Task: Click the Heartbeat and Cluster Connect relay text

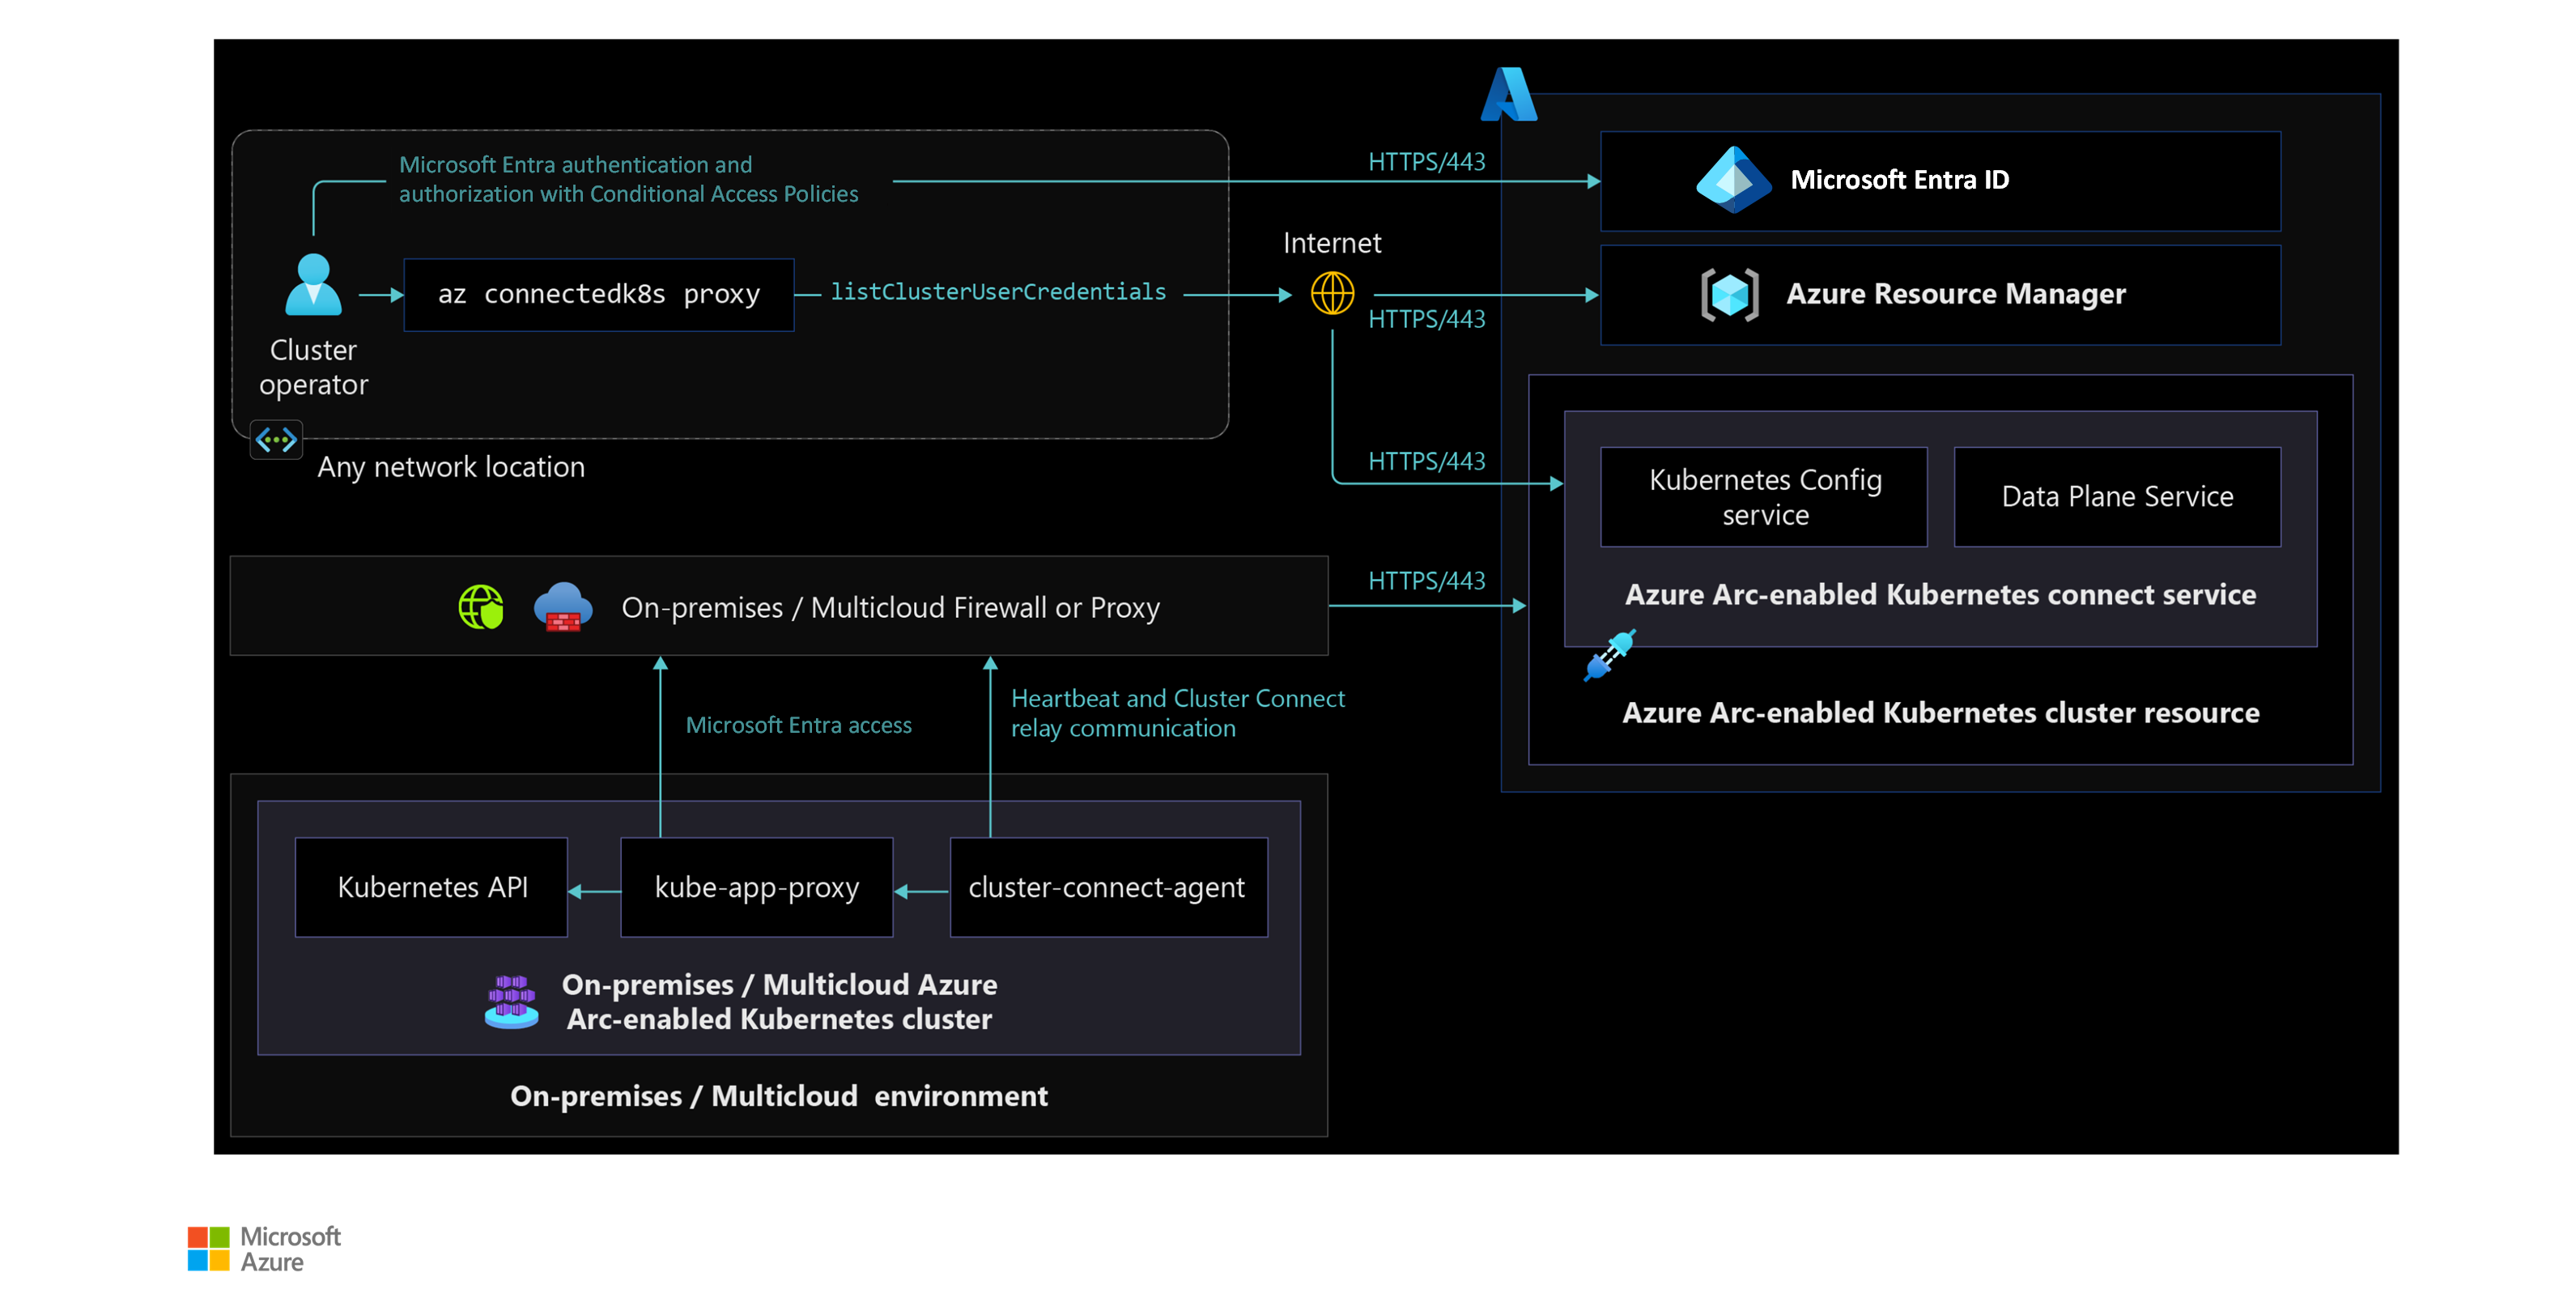Action: (x=1177, y=713)
